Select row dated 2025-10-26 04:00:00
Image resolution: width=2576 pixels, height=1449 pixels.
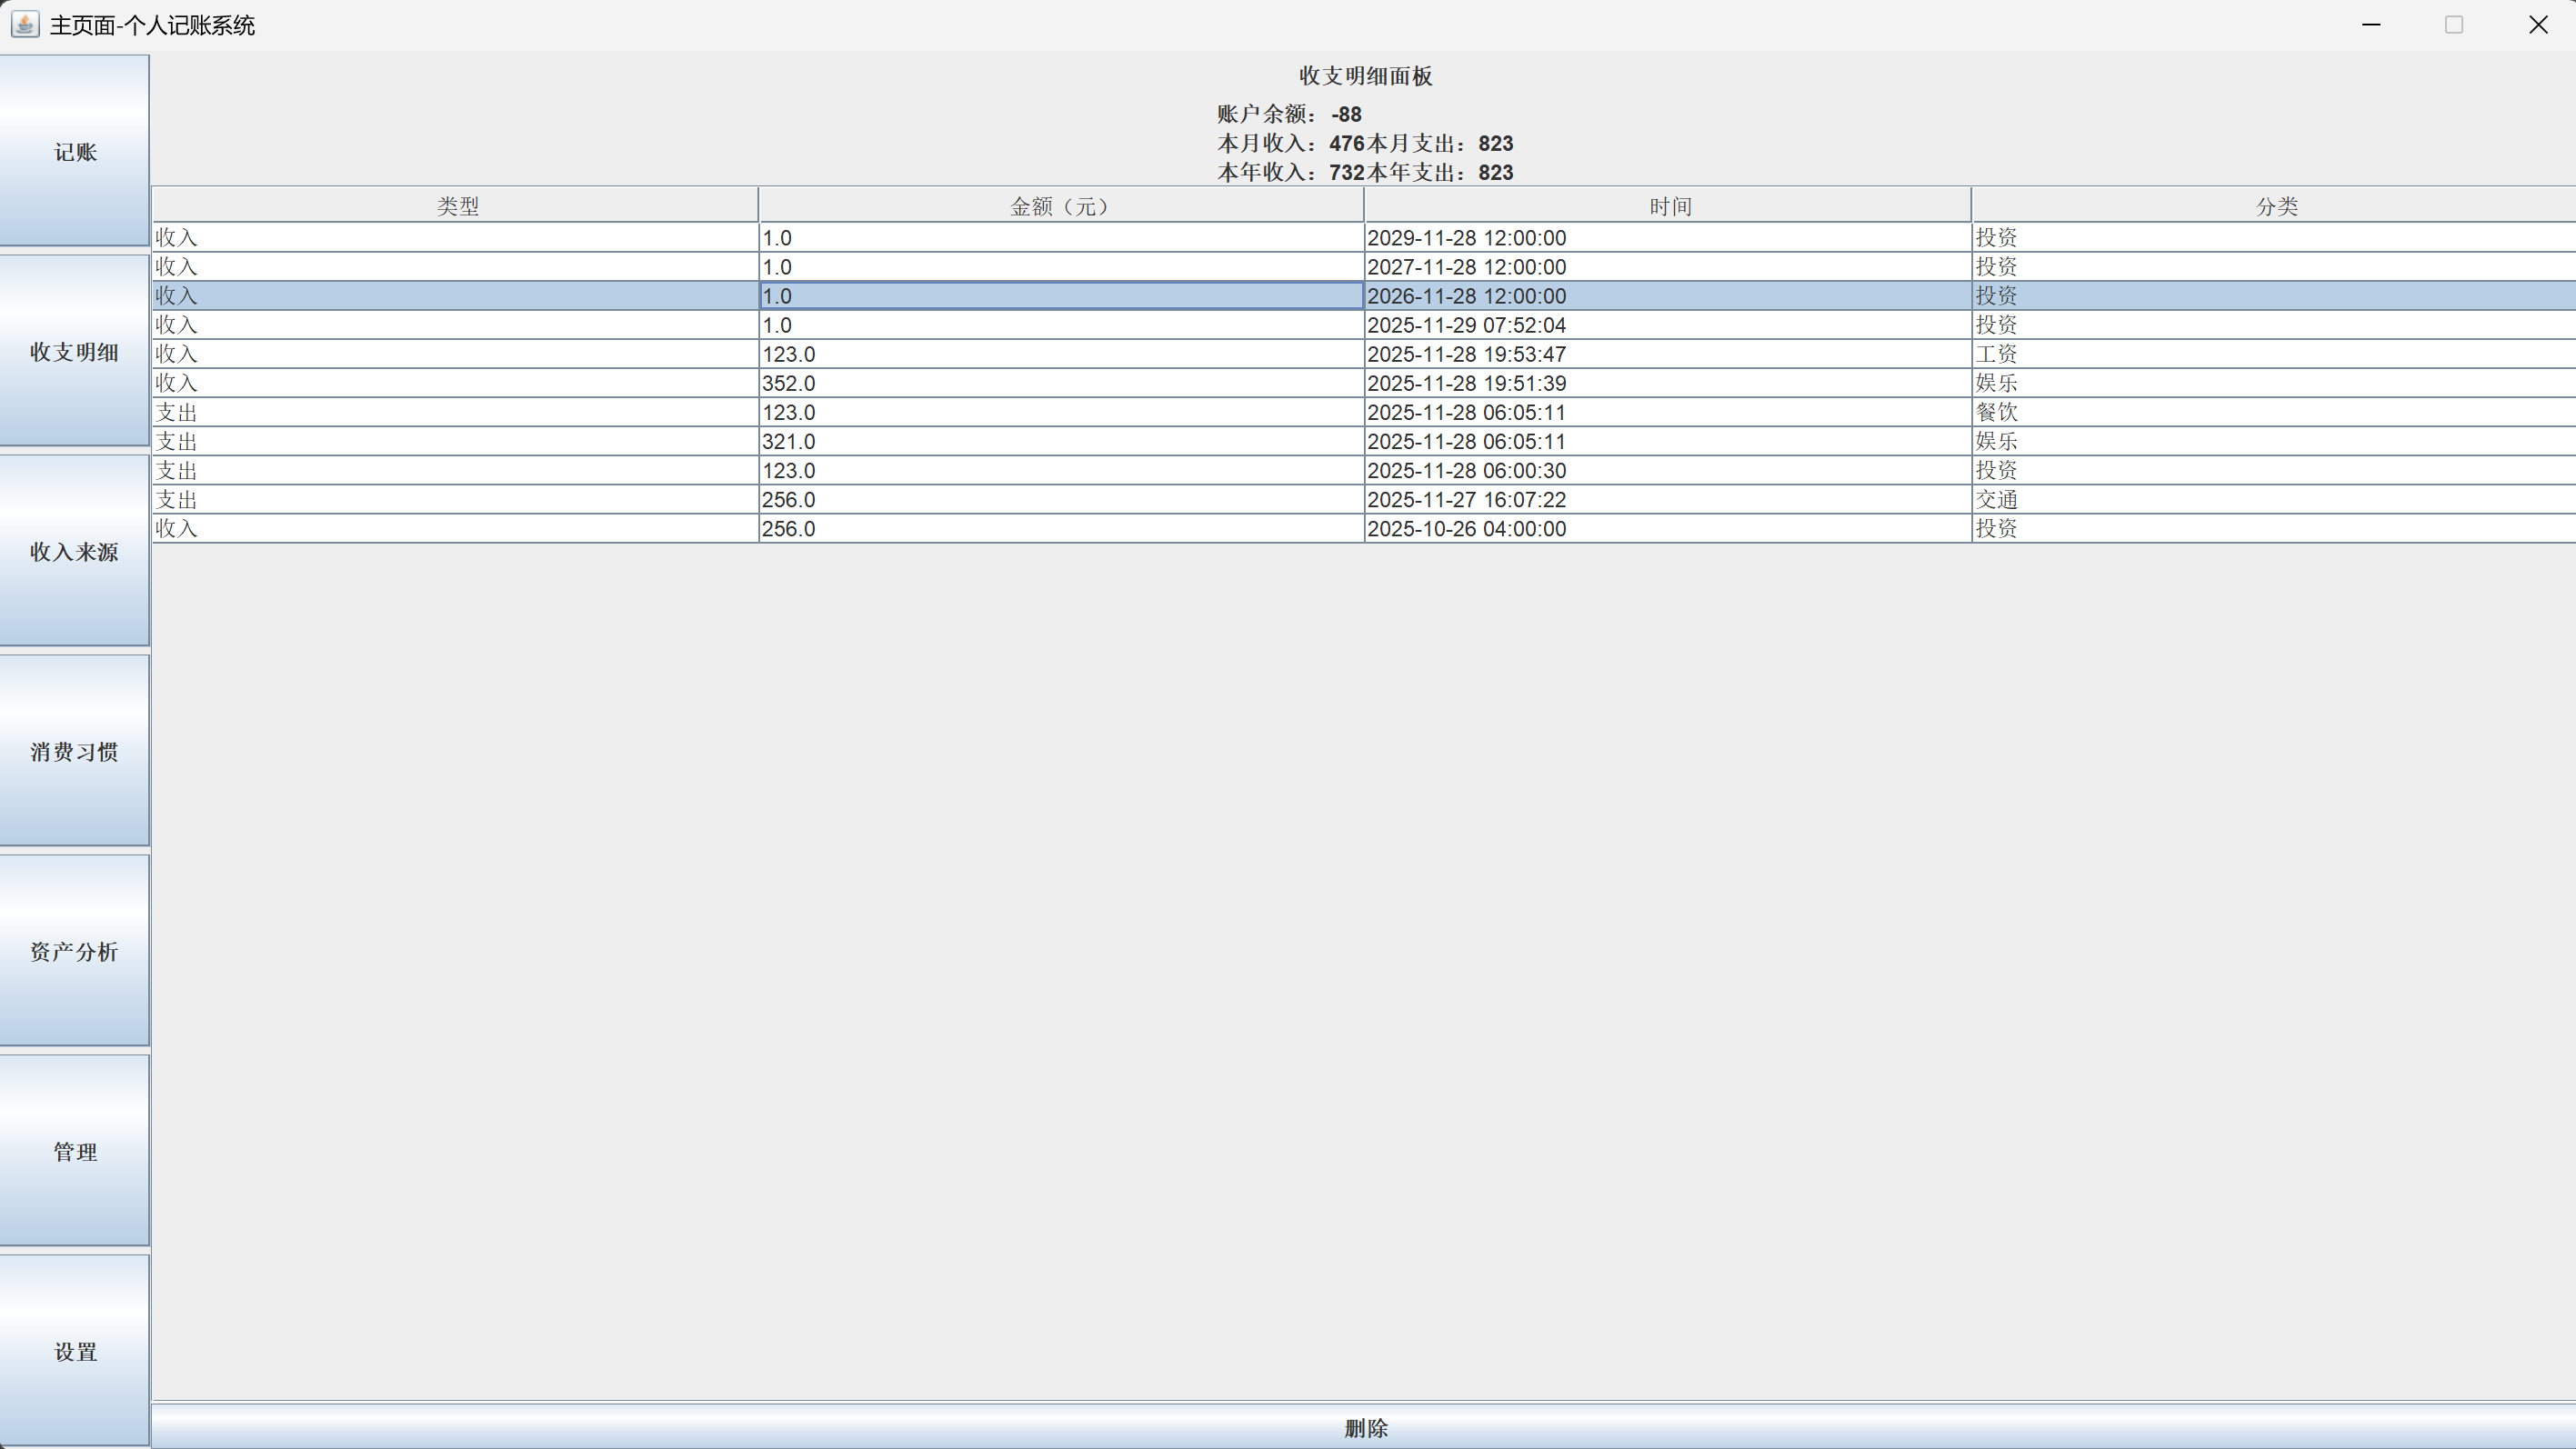1466,528
